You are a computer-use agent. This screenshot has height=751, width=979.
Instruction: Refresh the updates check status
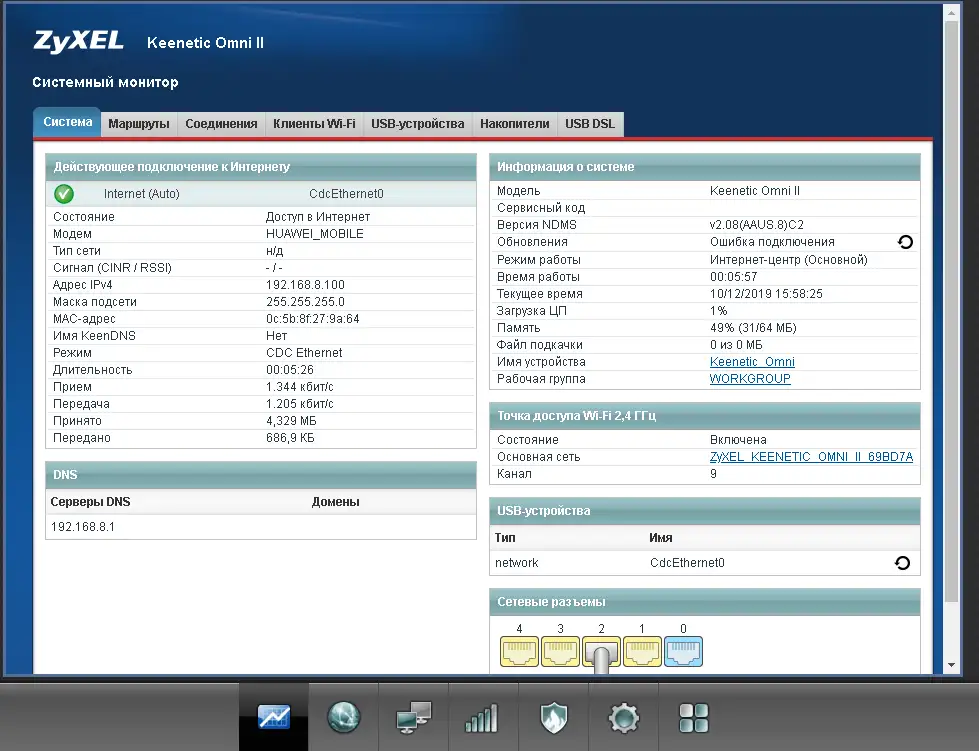[905, 242]
